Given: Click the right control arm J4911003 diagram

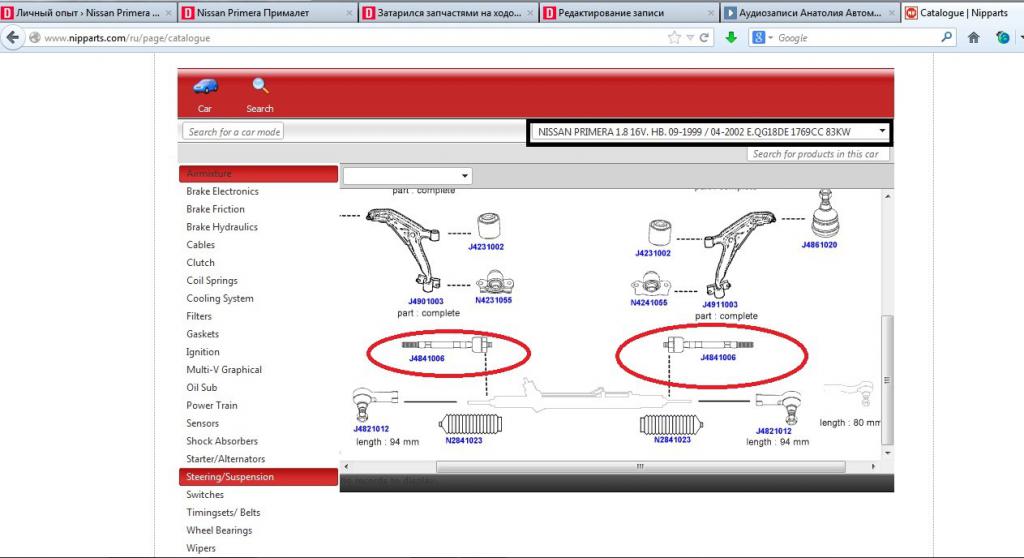Looking at the screenshot, I should click(741, 254).
